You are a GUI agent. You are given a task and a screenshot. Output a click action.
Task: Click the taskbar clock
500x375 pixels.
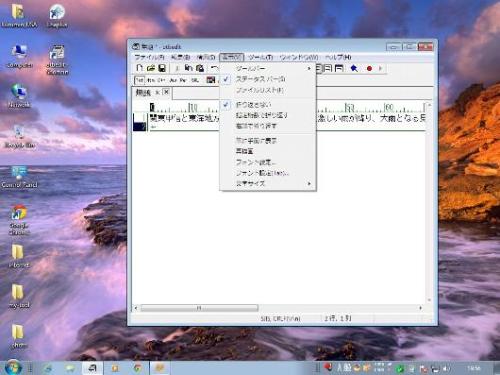coord(474,368)
